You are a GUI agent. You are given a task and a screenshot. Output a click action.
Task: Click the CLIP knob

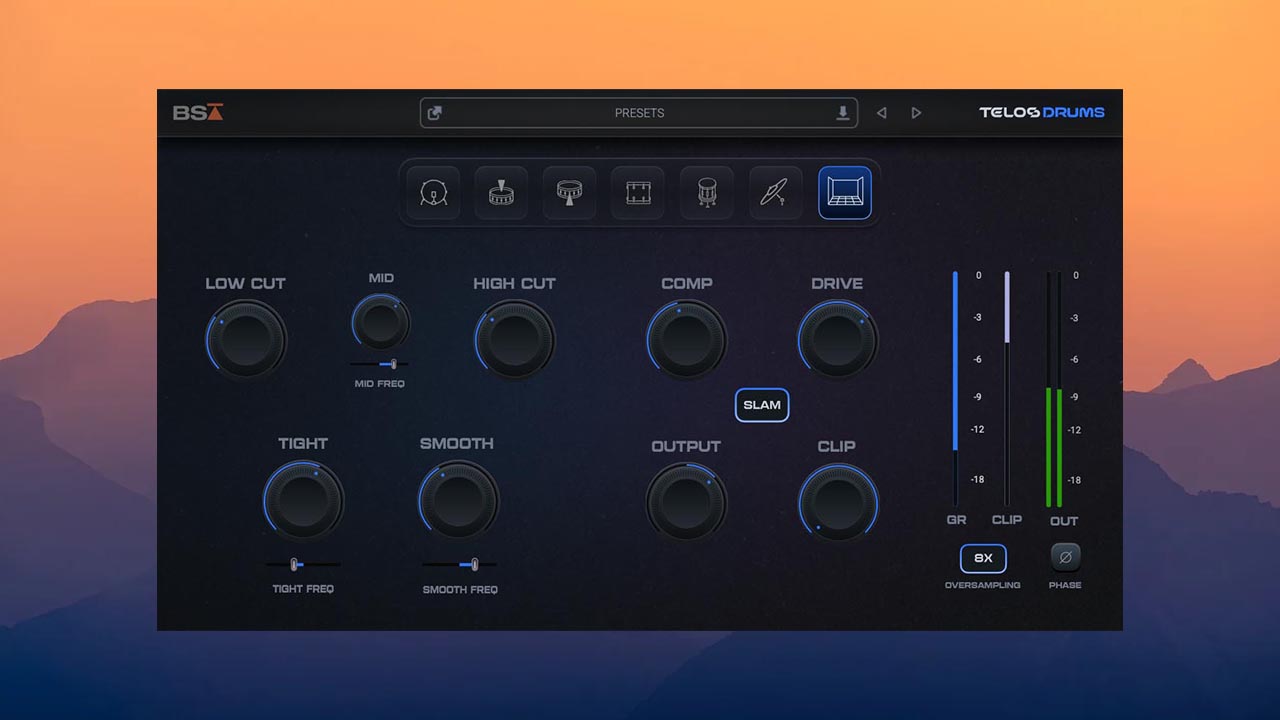point(838,503)
